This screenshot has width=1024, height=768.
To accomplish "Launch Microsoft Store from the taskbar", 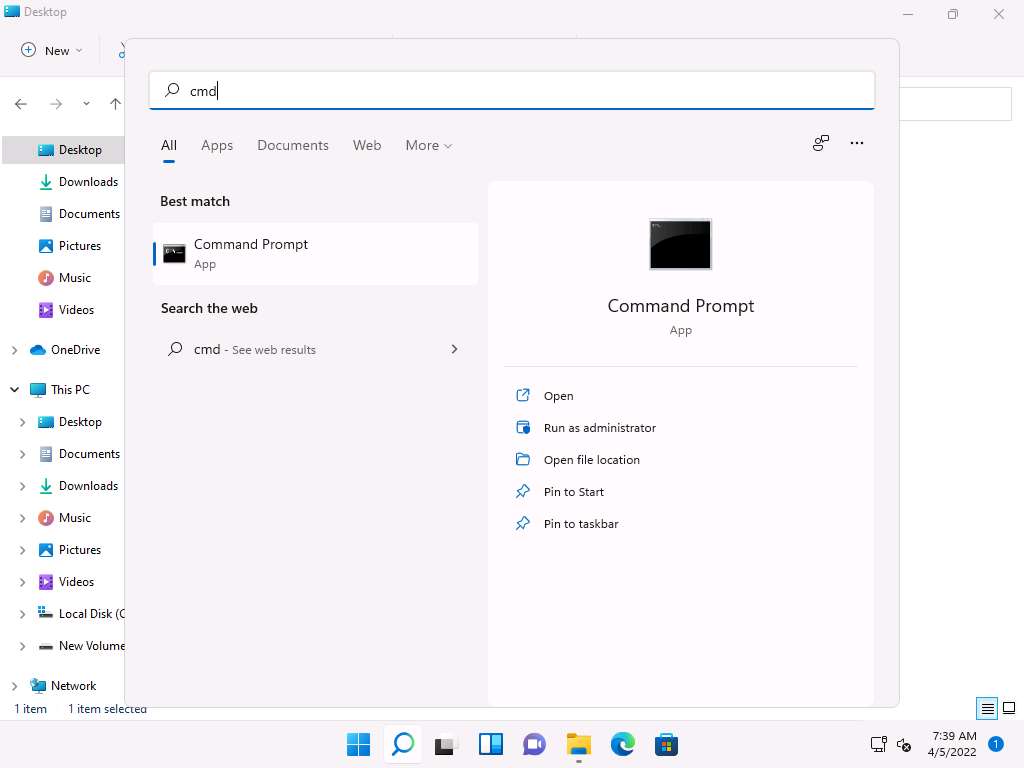I will (x=667, y=744).
